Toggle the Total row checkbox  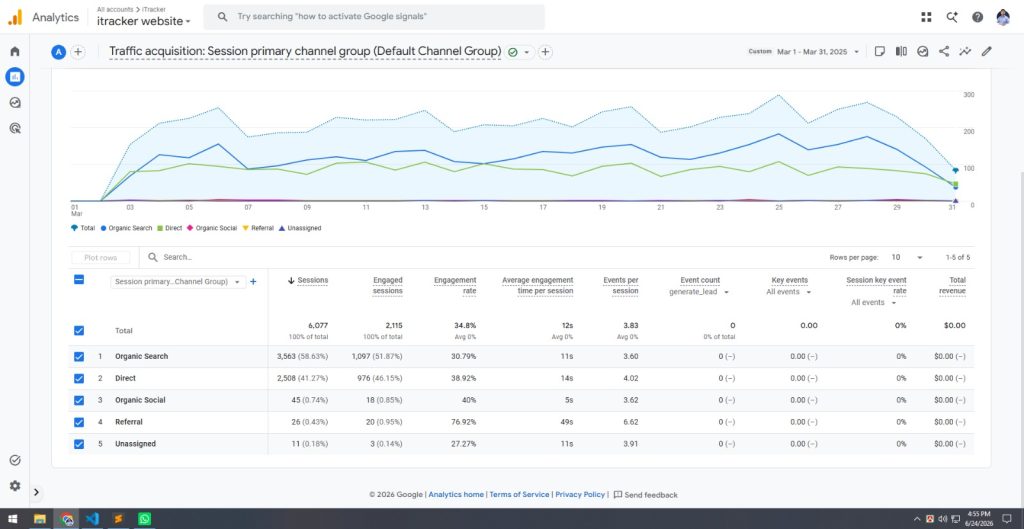[x=79, y=330]
